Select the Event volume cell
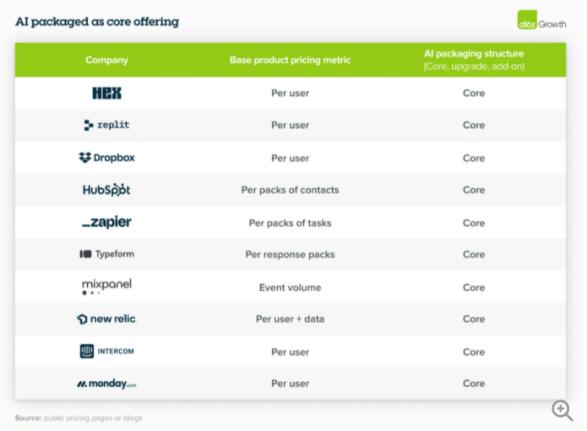 pyautogui.click(x=290, y=288)
